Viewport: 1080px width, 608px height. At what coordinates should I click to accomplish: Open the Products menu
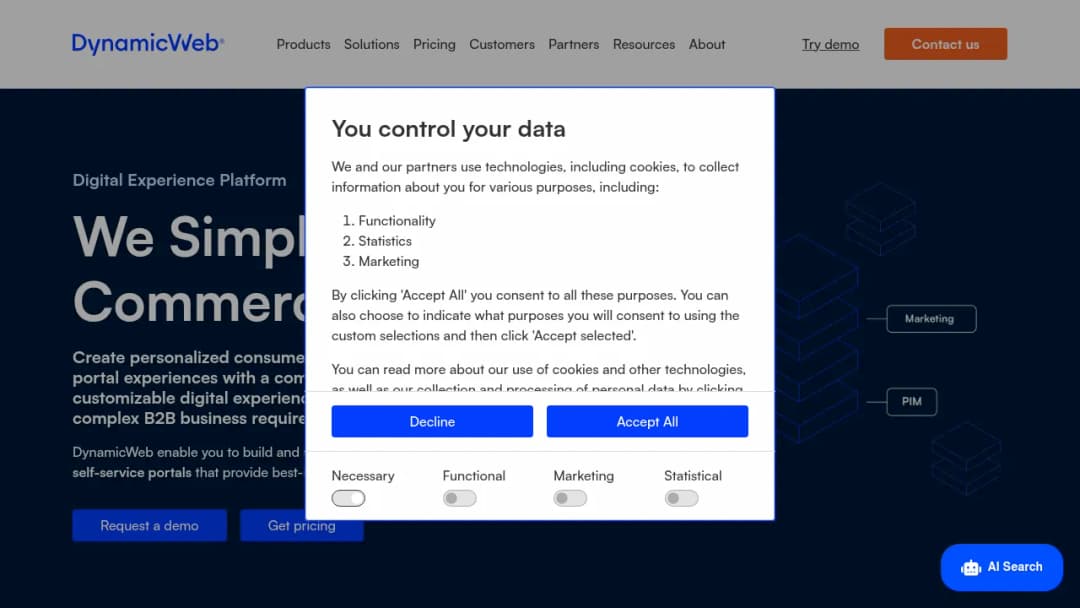coord(303,44)
